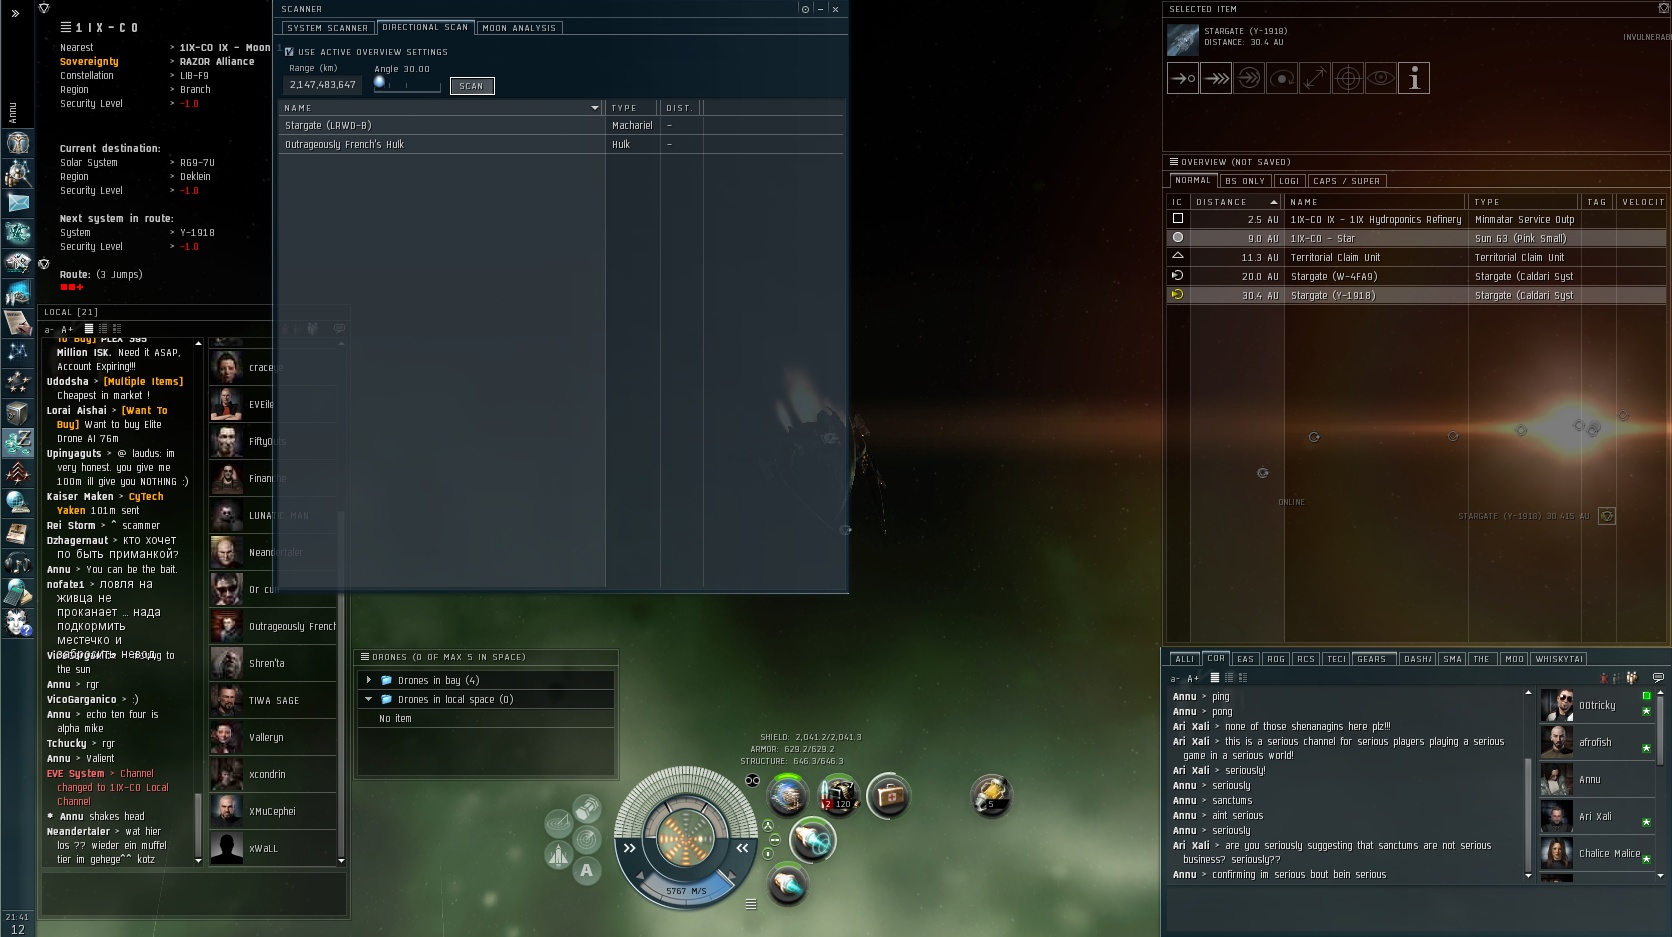Click the Keep at Range diagonal-arrow icon
The width and height of the screenshot is (1672, 937).
click(1315, 78)
